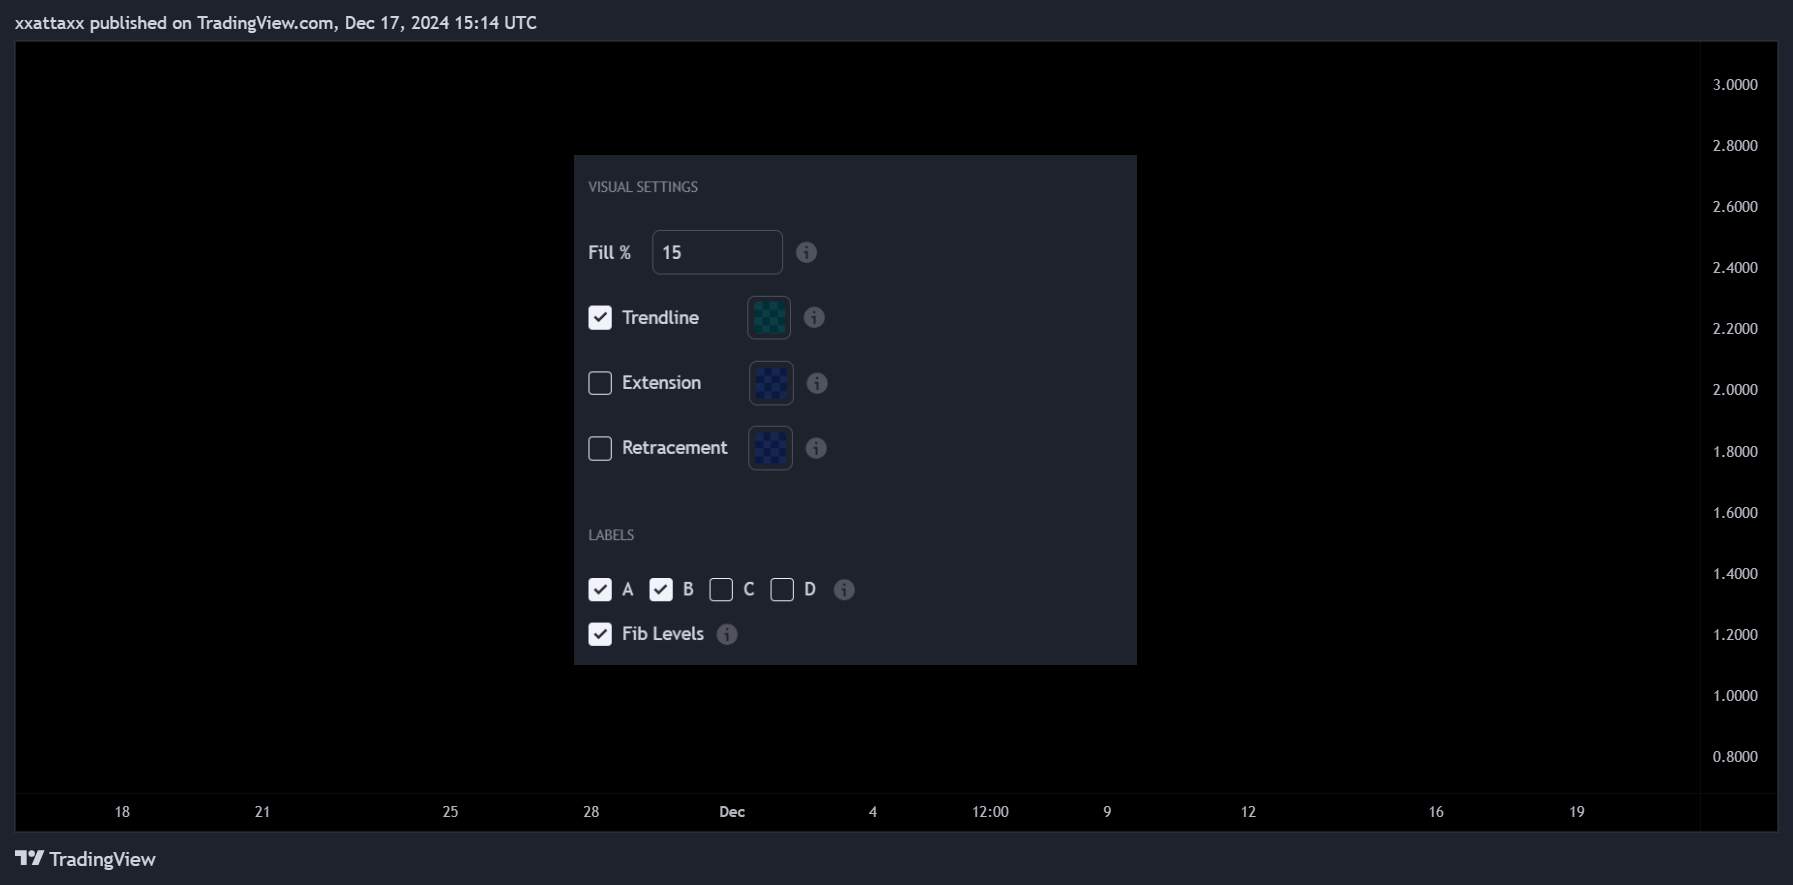Viewport: 1793px width, 885px height.
Task: Click the 0.8000 price axis label
Action: (1735, 757)
